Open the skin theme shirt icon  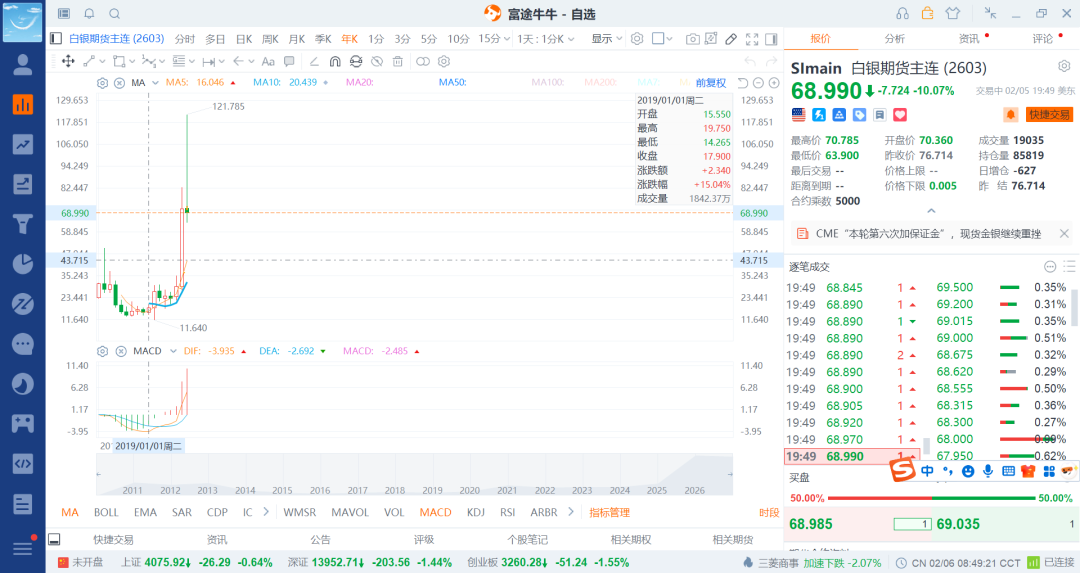953,13
